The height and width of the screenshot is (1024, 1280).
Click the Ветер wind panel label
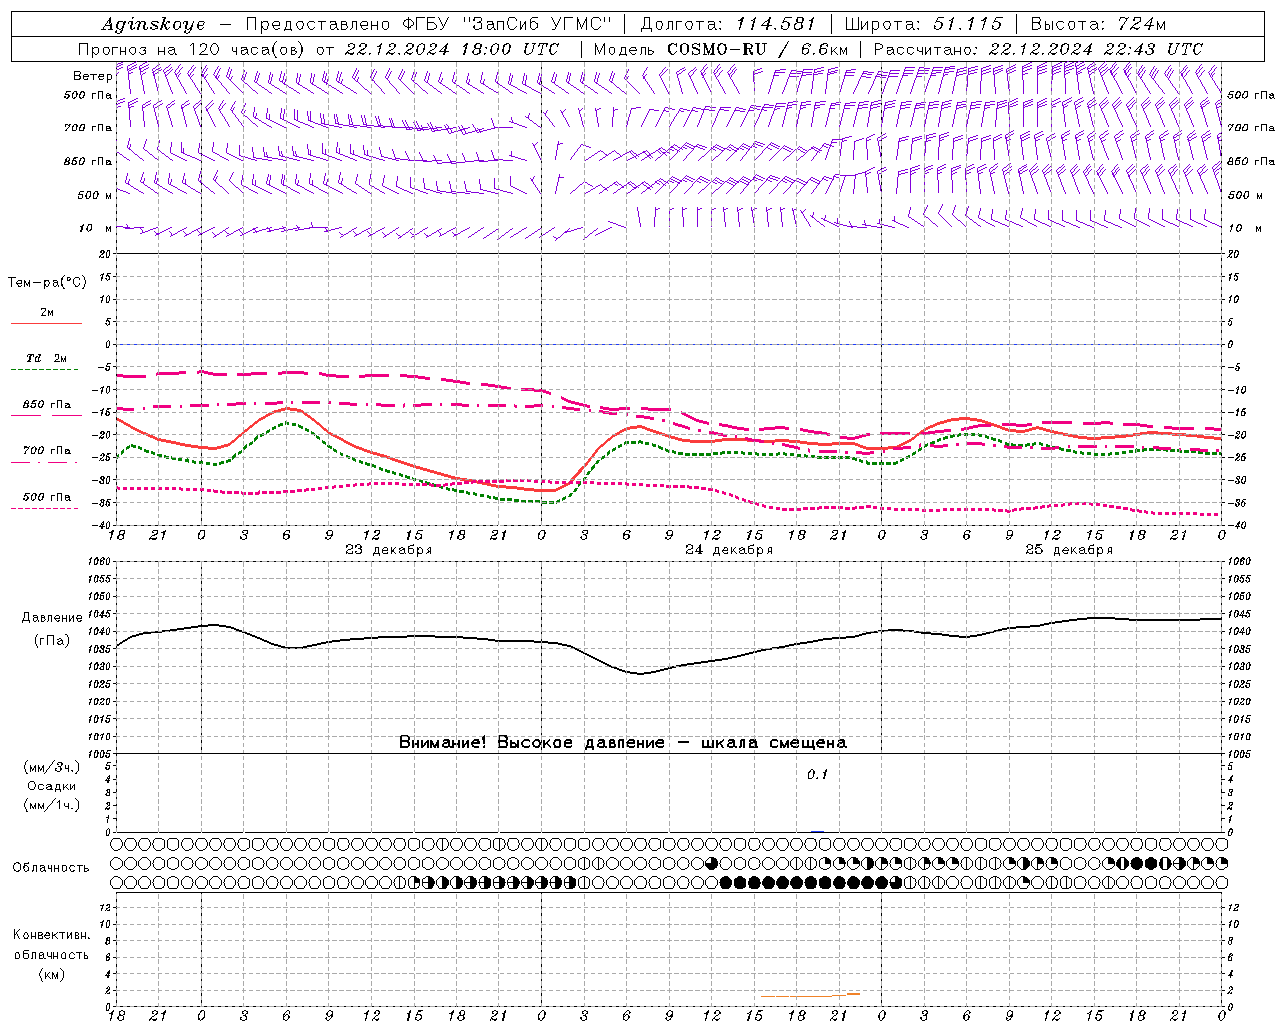point(92,76)
